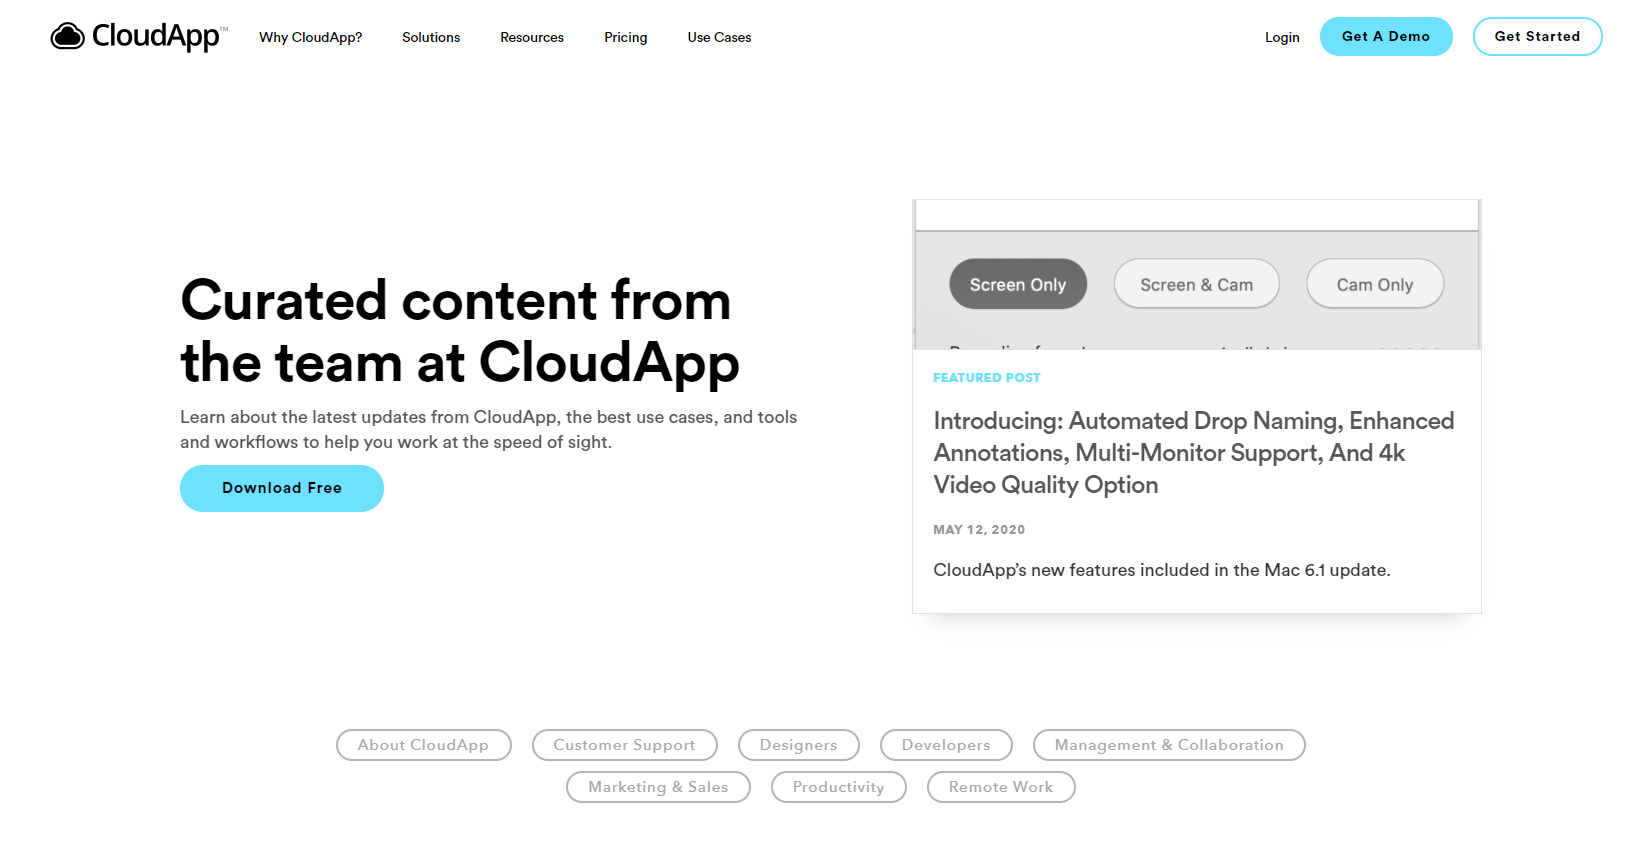The width and height of the screenshot is (1642, 858).
Task: Filter by Management & Collaboration category
Action: click(1169, 745)
